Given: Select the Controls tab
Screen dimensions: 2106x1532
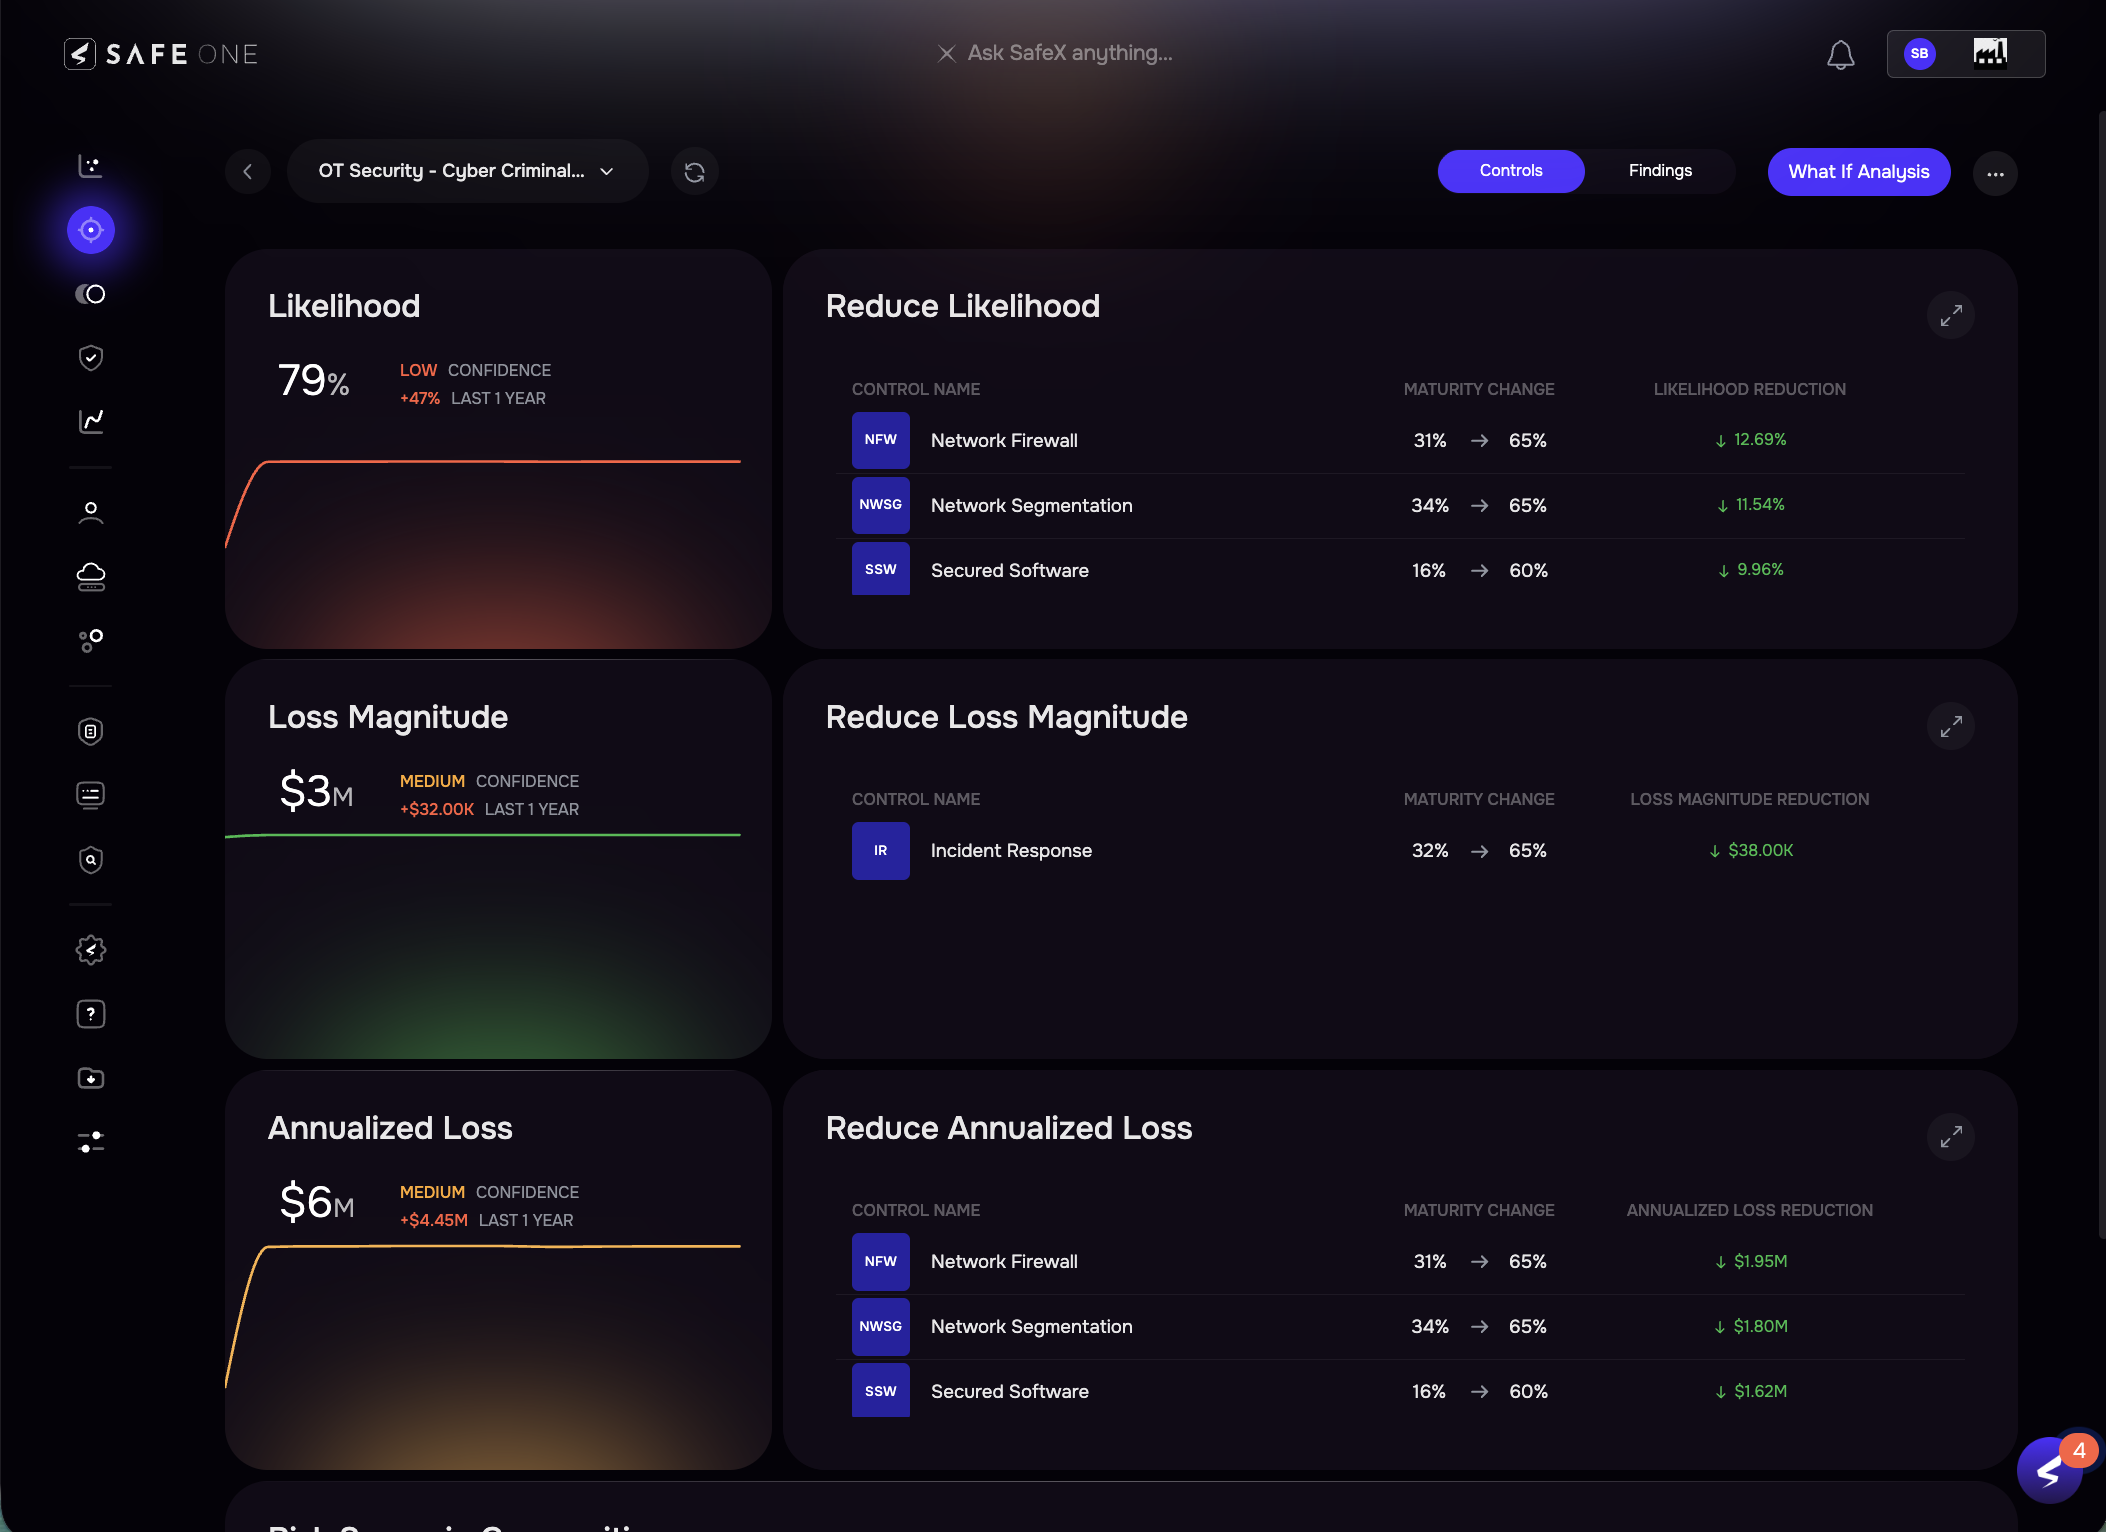Looking at the screenshot, I should 1510,171.
